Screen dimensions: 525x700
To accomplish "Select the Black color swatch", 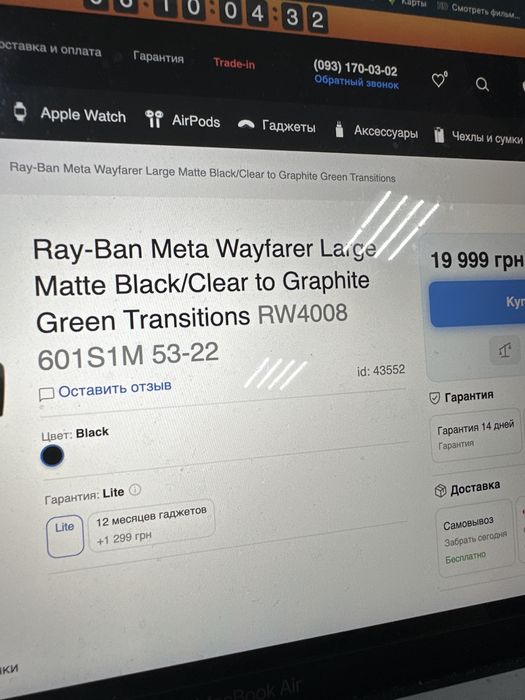I will click(x=52, y=456).
